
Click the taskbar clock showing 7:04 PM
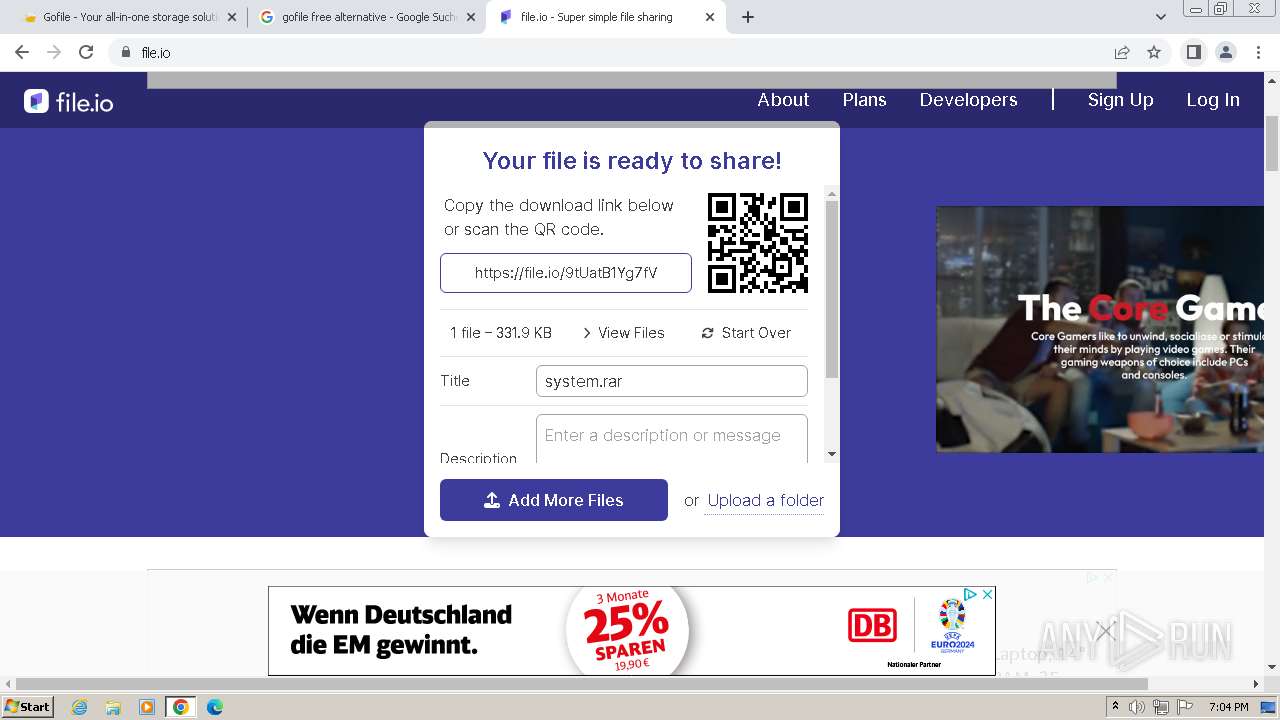click(1228, 707)
